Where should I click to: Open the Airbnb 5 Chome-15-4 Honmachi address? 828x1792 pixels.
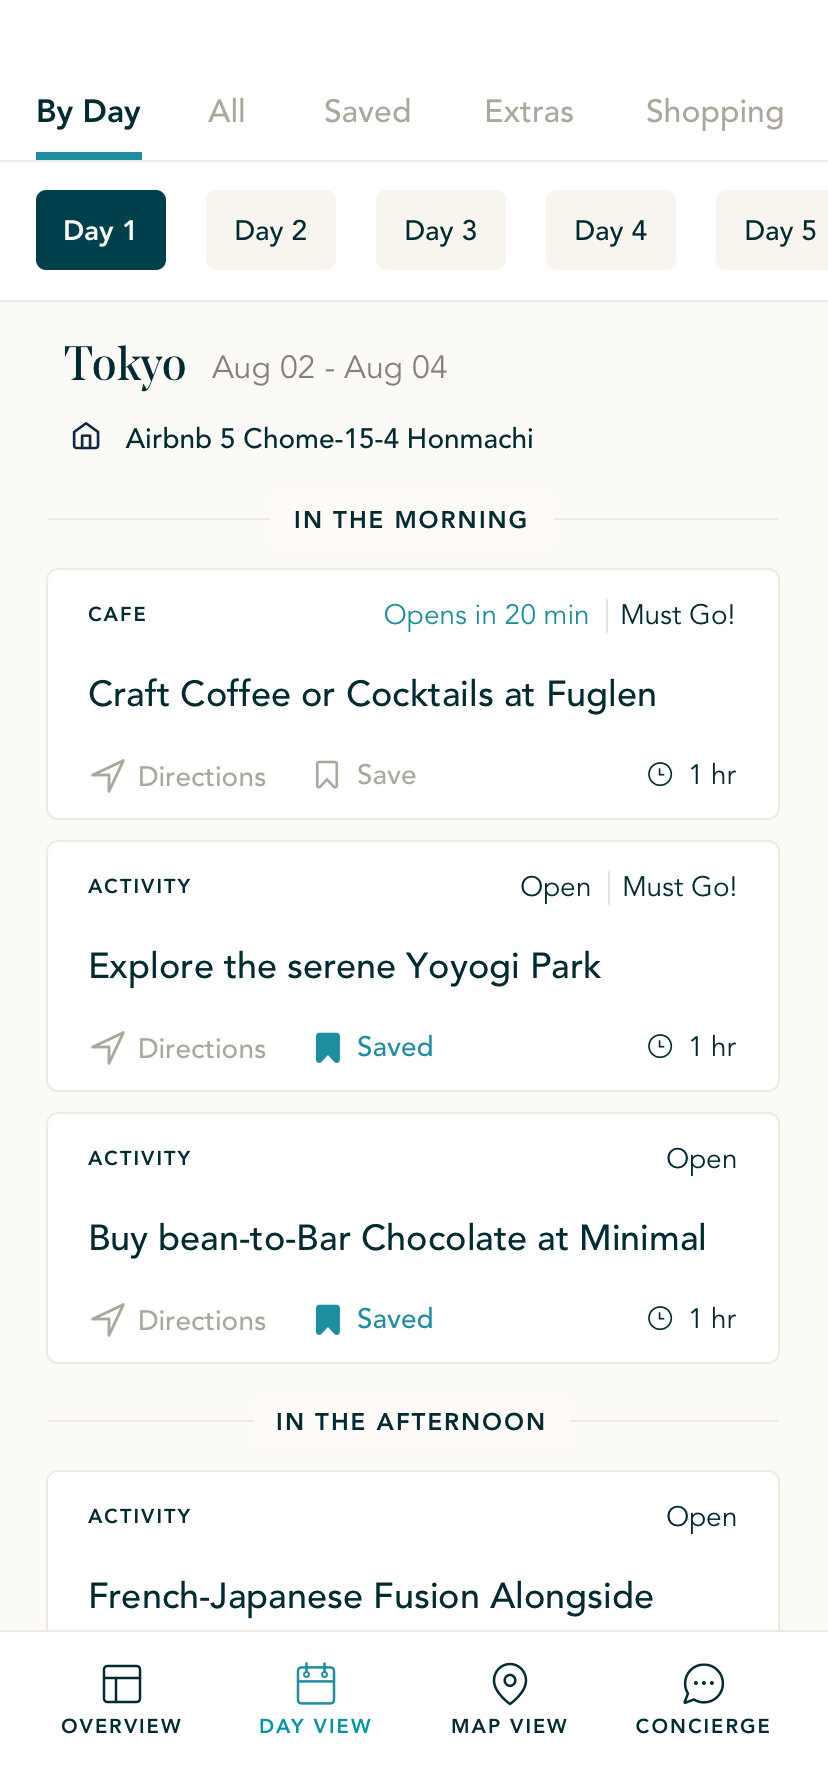[x=329, y=438]
